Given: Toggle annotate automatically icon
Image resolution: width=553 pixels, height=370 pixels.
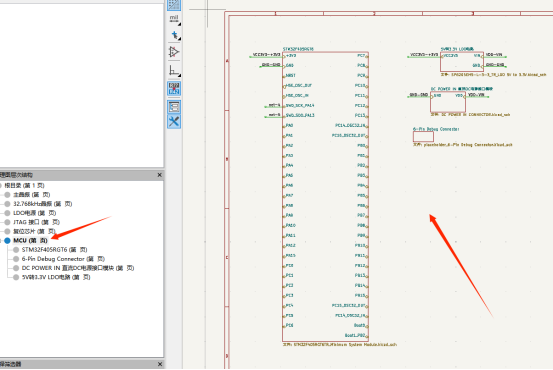Looking at the screenshot, I should tap(174, 88).
